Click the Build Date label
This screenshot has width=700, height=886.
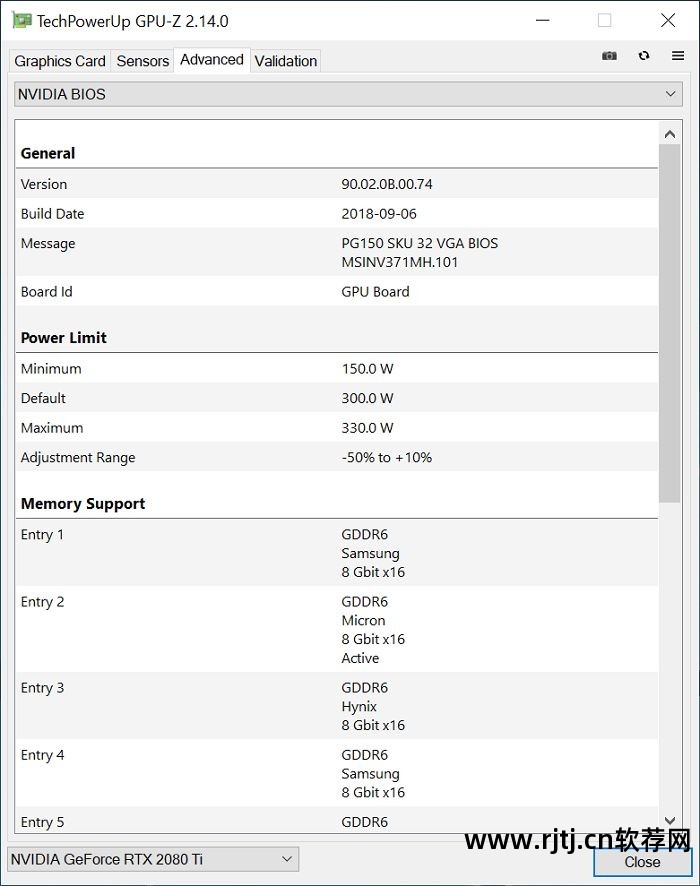[x=53, y=214]
